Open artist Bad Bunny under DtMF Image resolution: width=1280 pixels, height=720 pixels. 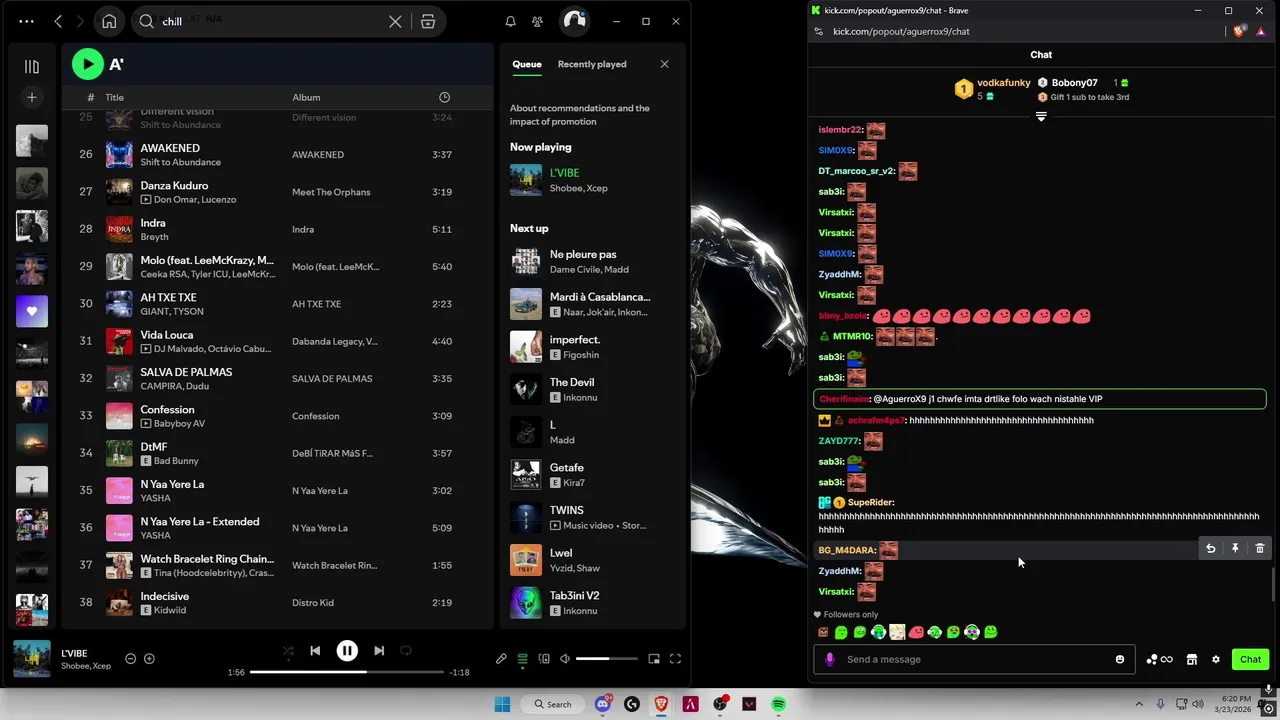pos(176,461)
